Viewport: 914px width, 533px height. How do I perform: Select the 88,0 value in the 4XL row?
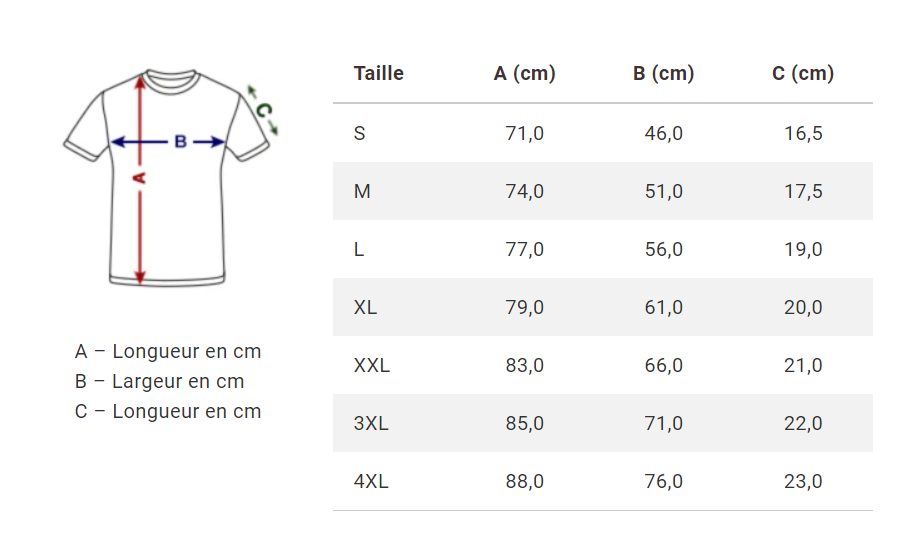(x=524, y=481)
